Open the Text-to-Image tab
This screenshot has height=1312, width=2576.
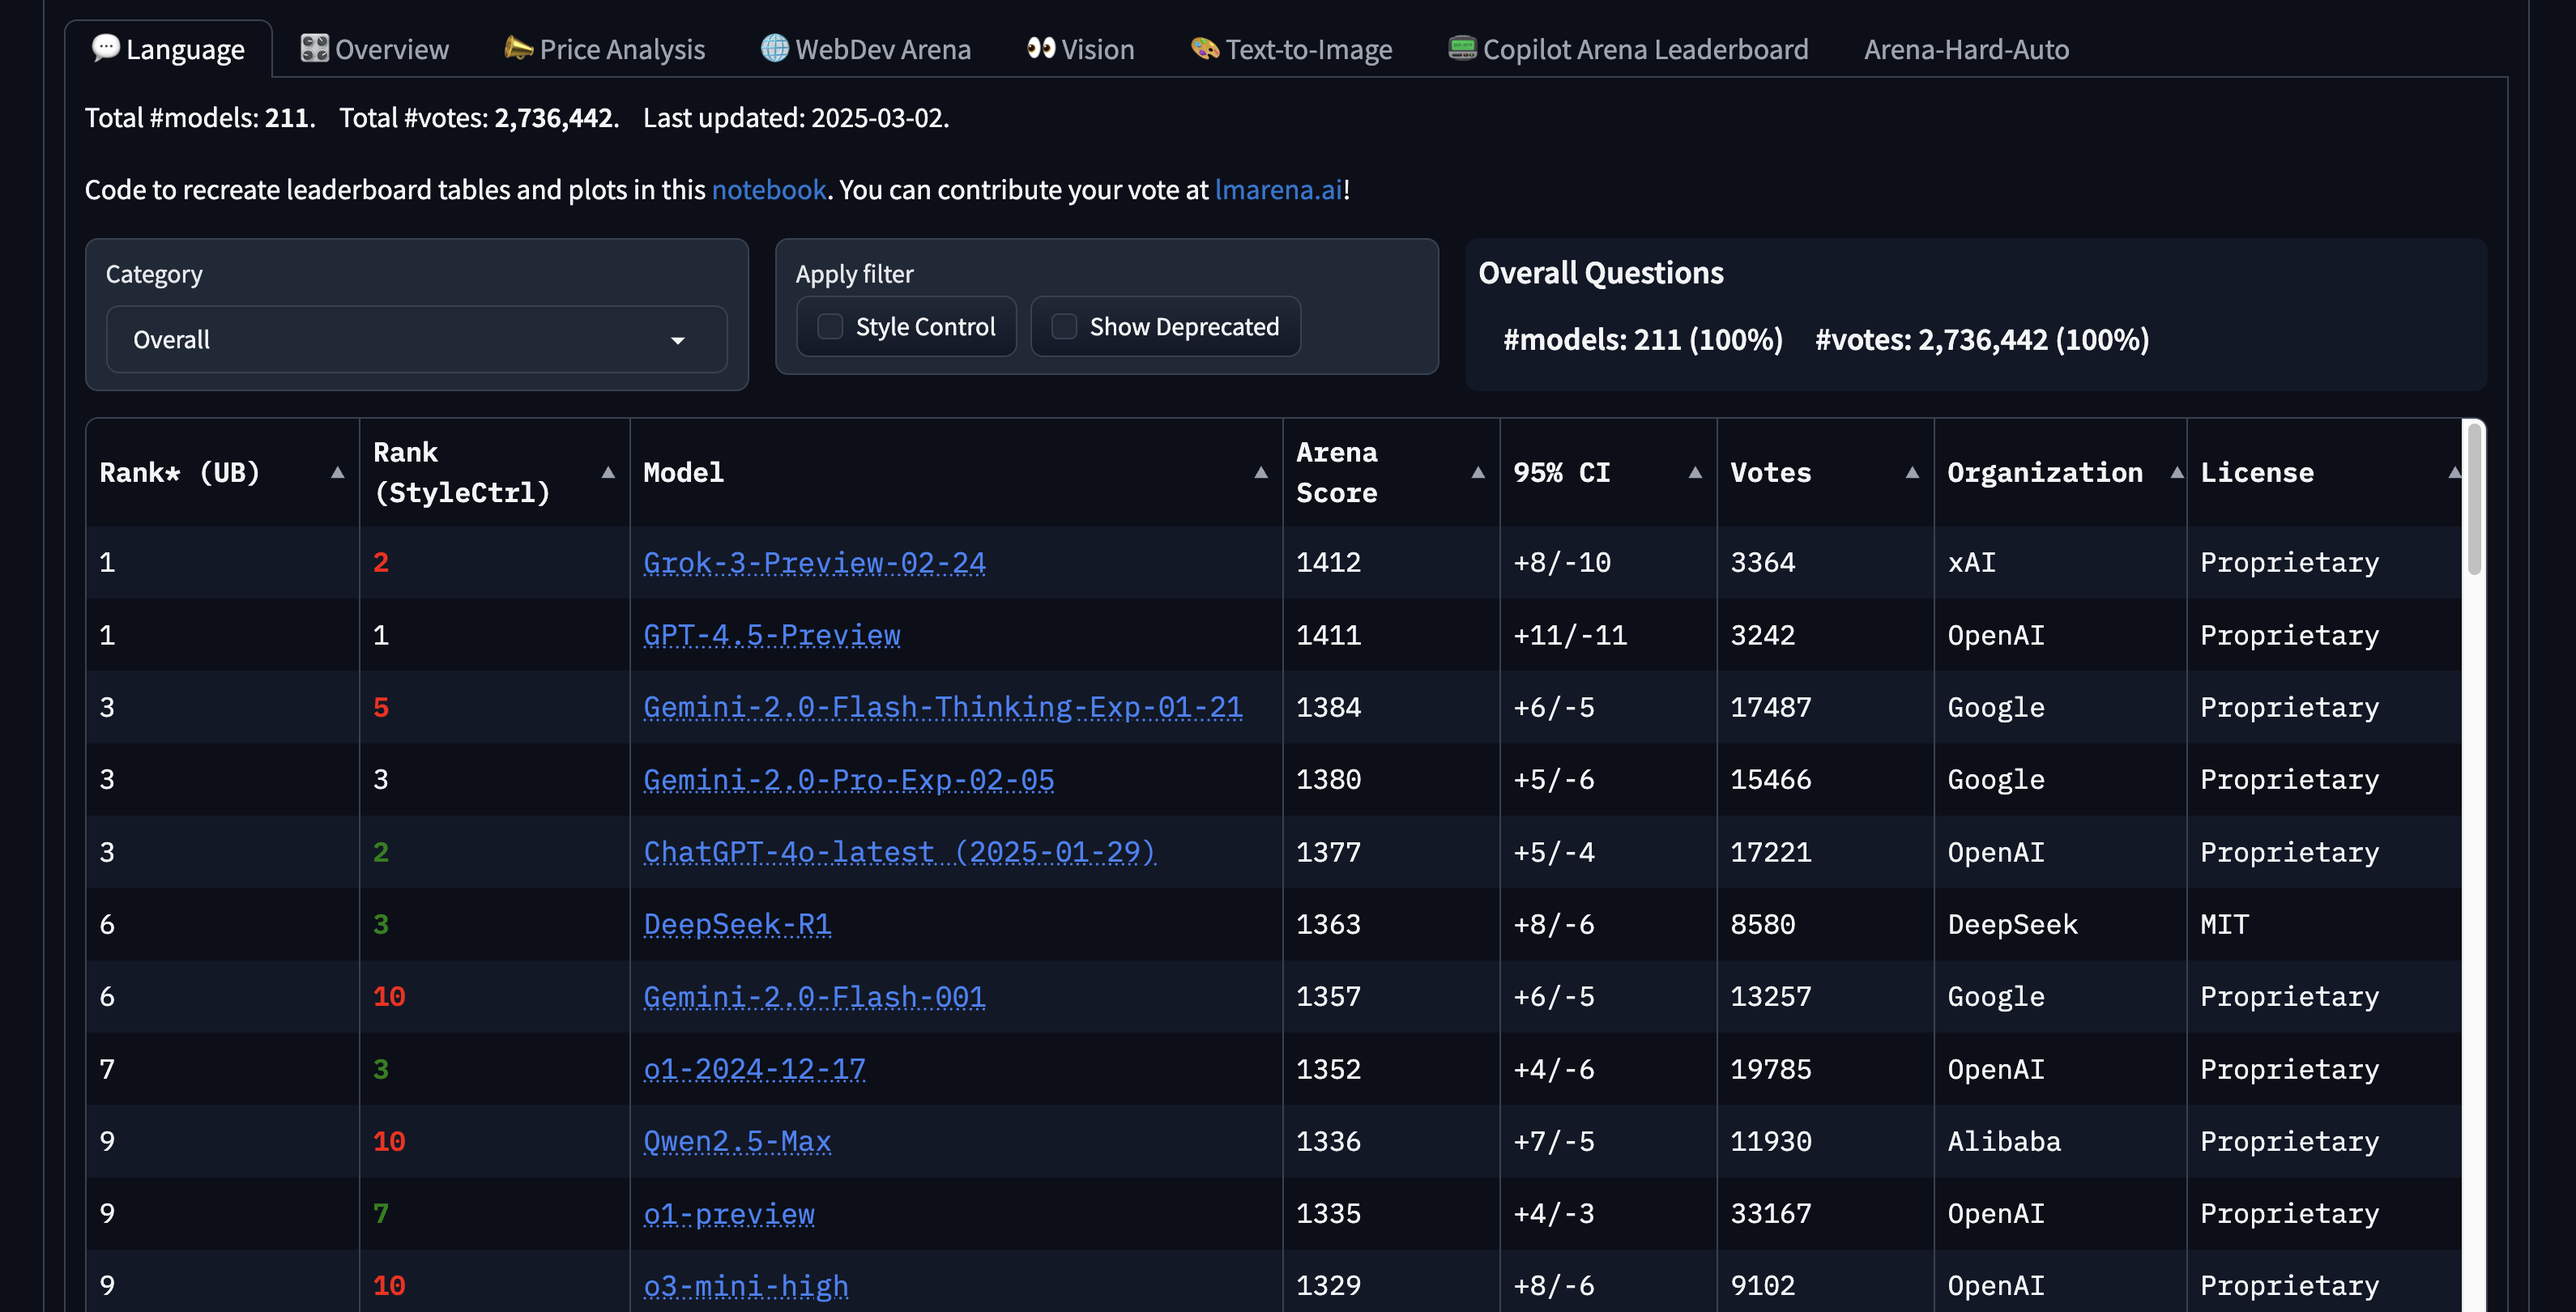[1291, 49]
